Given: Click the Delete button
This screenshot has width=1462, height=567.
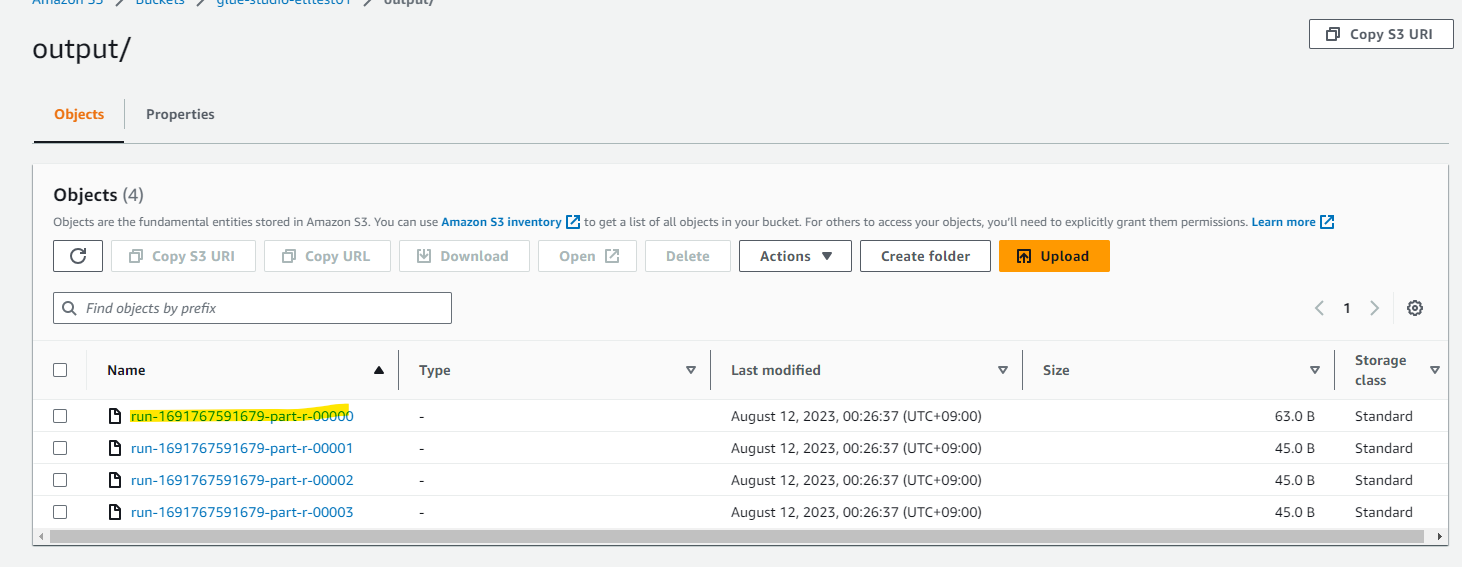Looking at the screenshot, I should (x=688, y=256).
